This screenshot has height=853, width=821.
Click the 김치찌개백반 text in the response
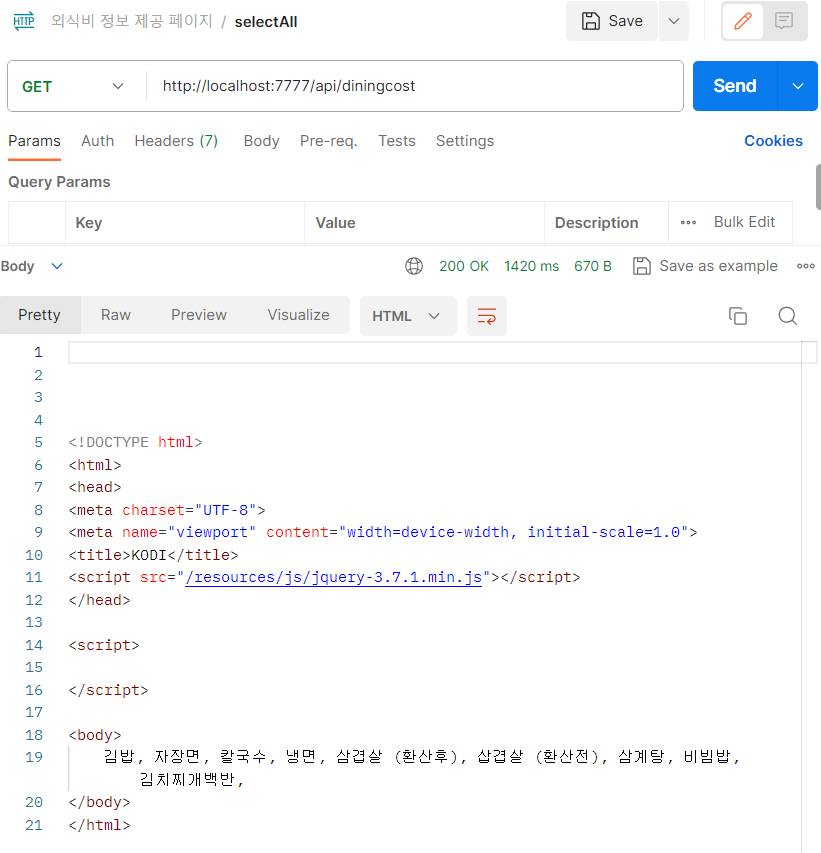[187, 780]
